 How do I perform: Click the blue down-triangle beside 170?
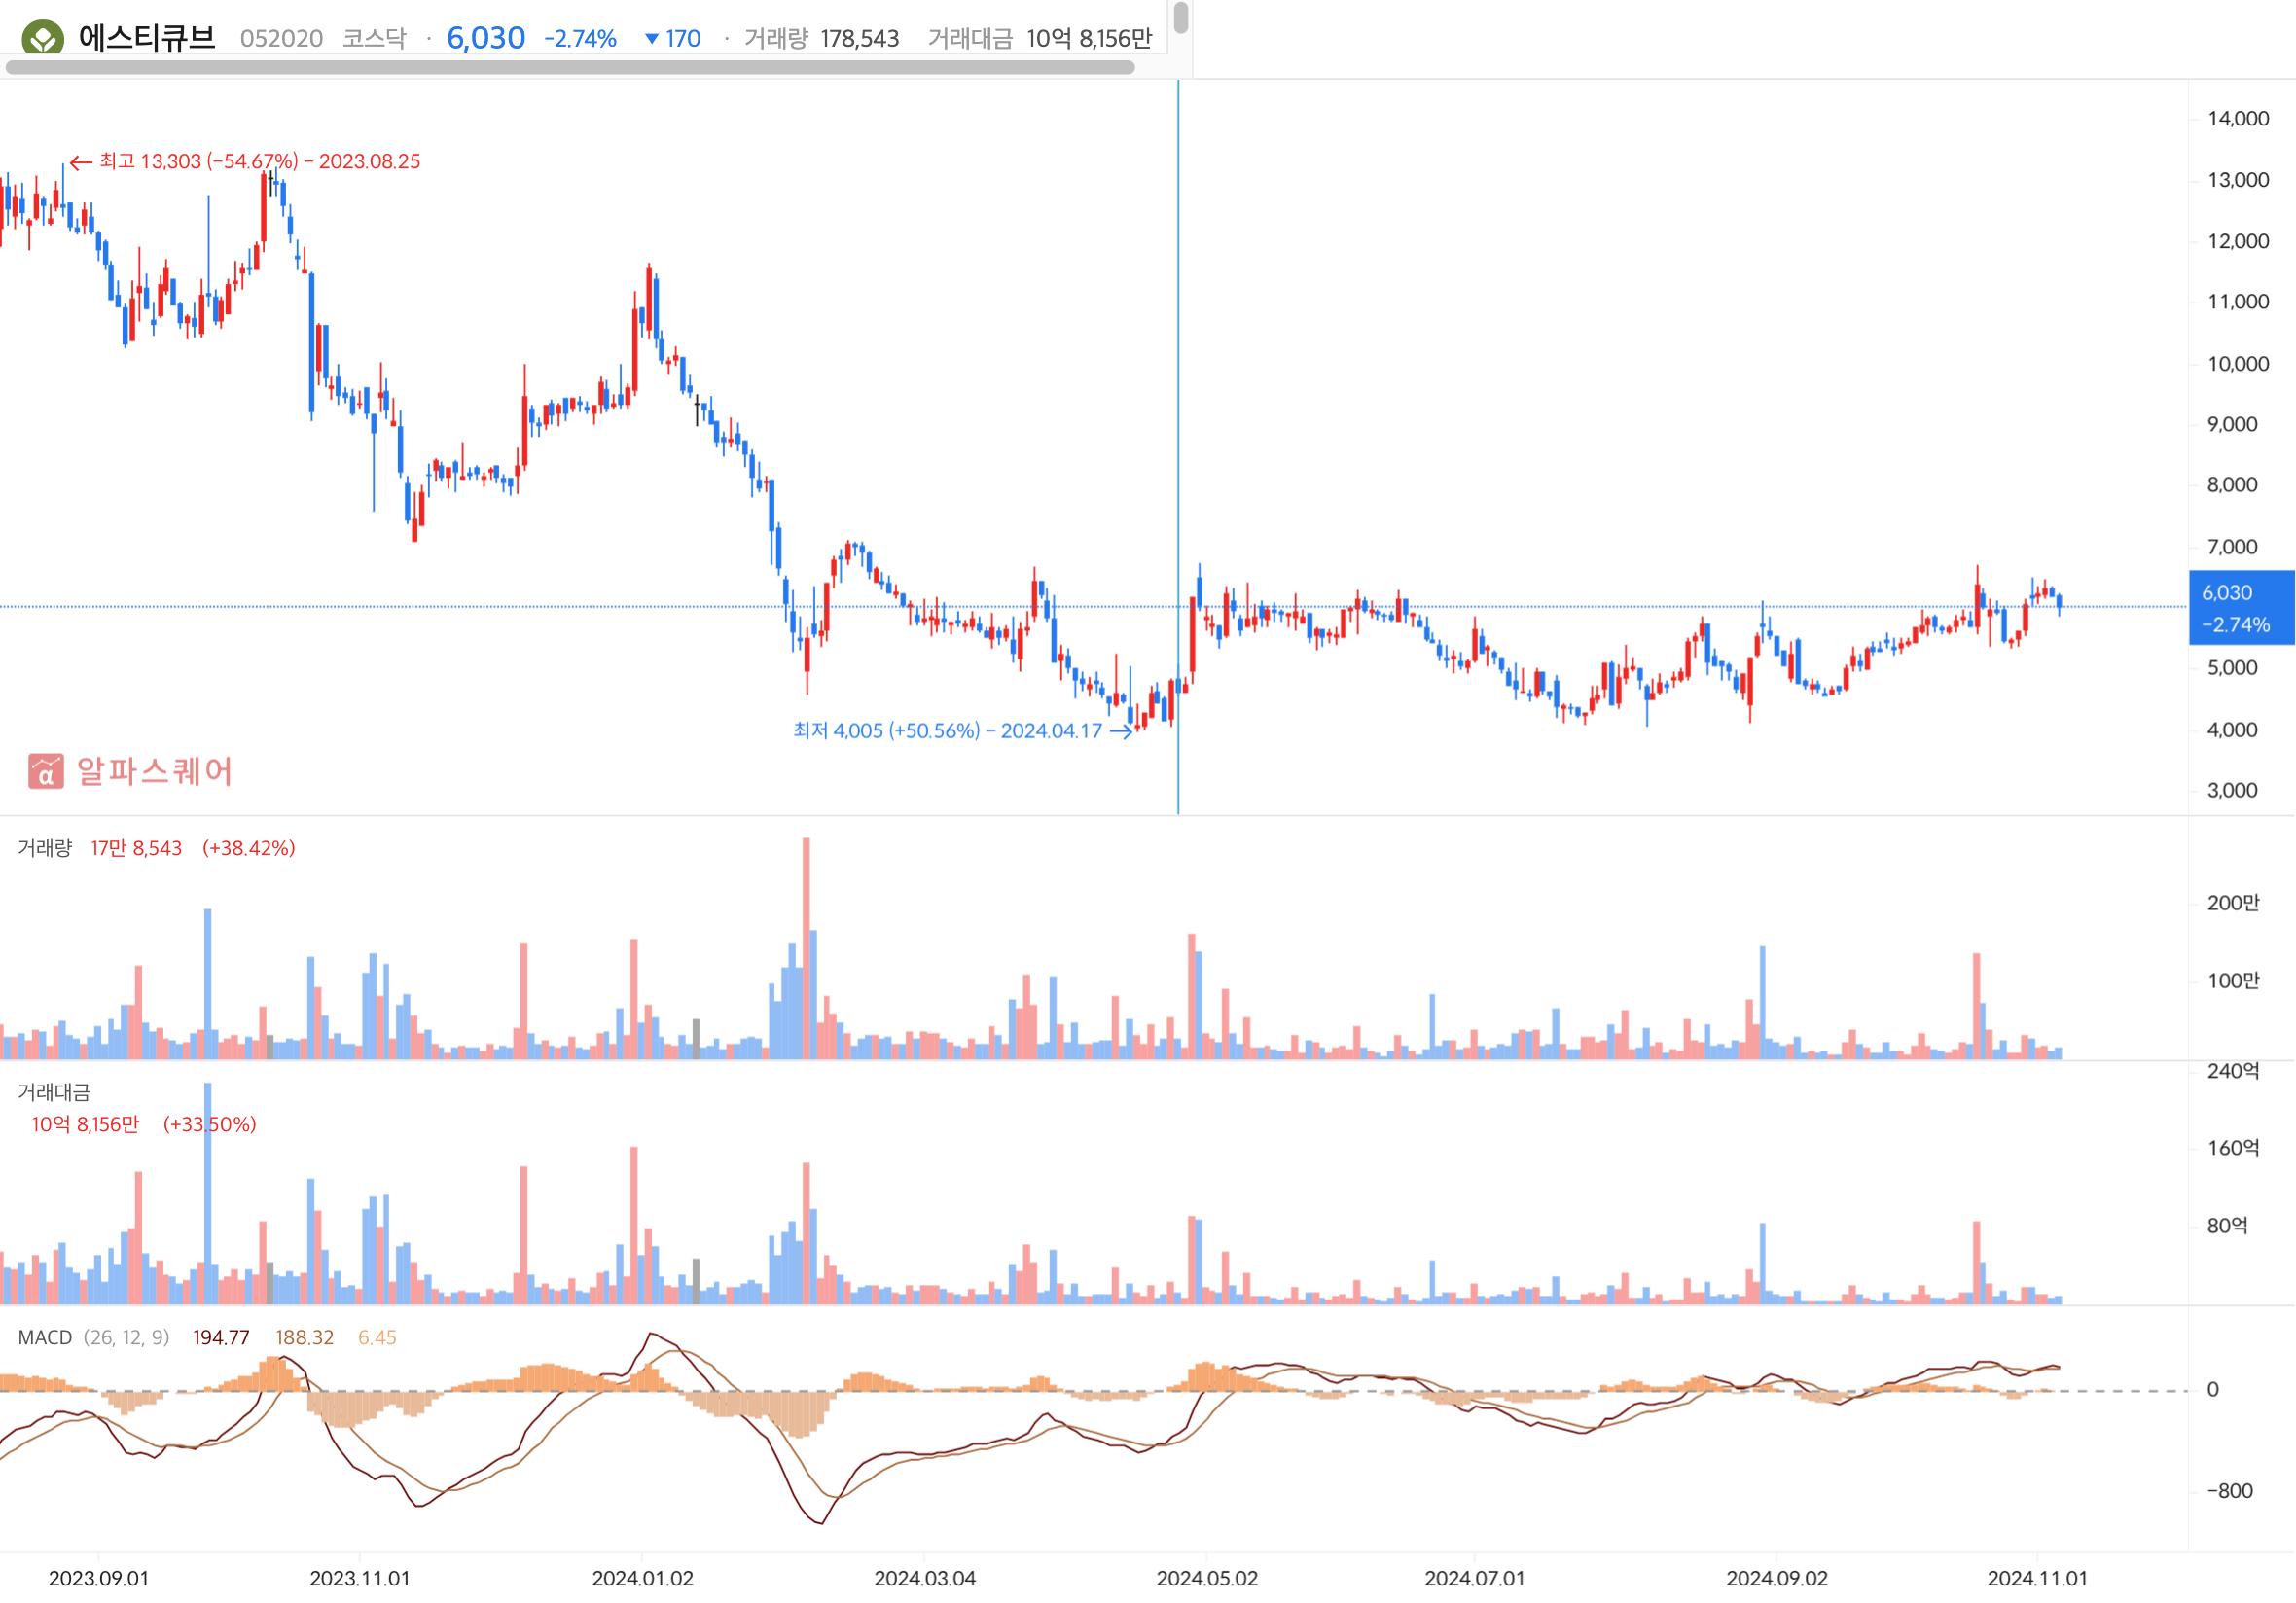[652, 39]
